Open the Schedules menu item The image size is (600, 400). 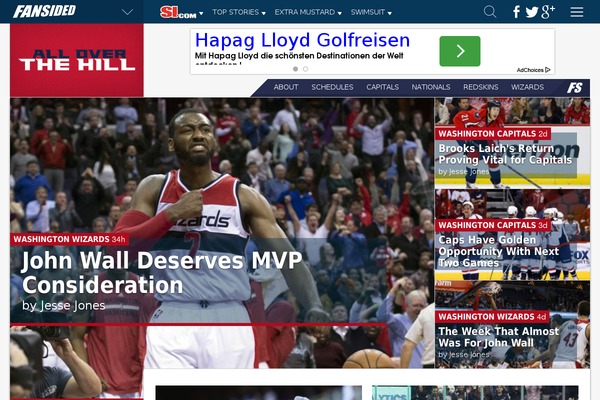point(332,87)
